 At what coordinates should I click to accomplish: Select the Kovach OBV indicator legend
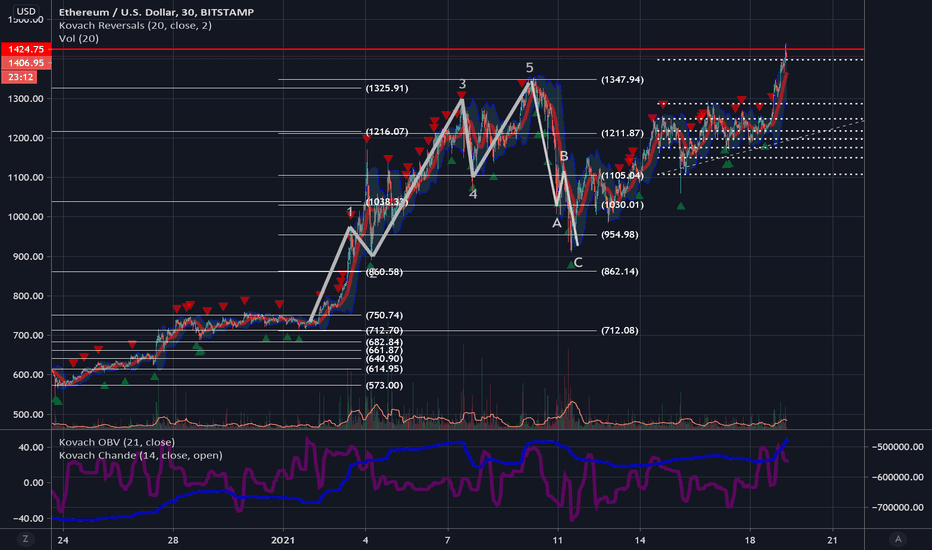116,442
